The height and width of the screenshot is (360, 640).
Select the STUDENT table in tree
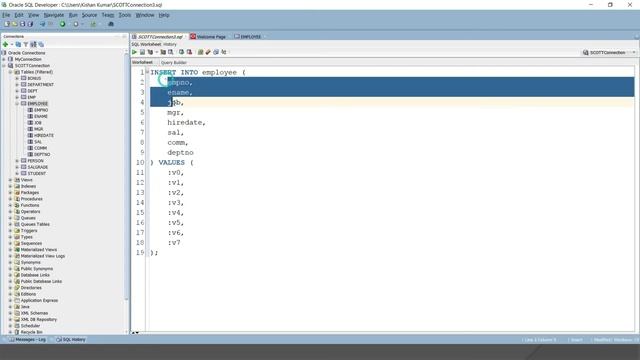click(37, 173)
